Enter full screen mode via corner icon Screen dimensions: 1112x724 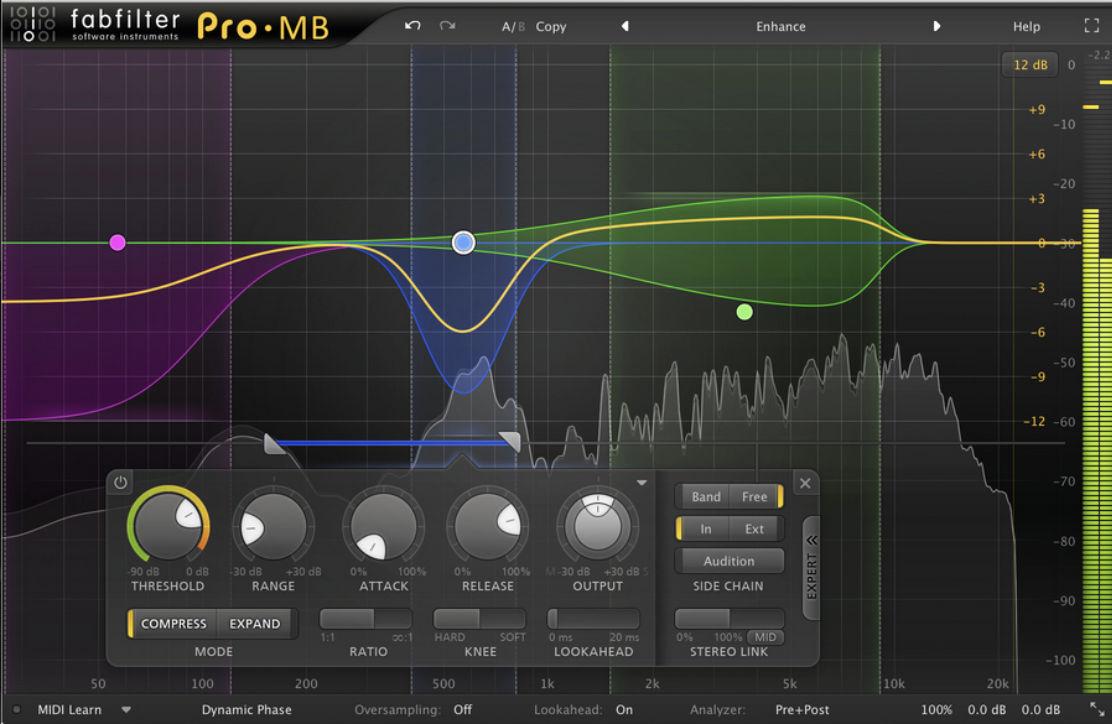1091,26
